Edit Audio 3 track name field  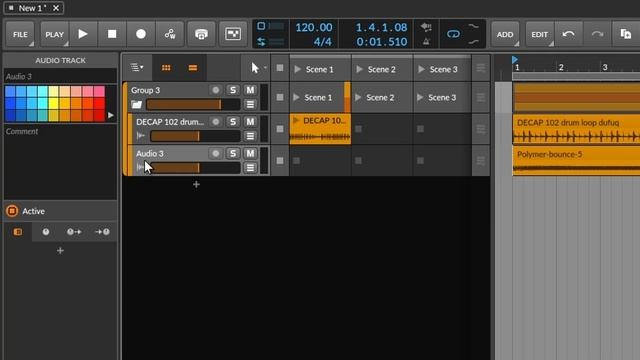coord(60,76)
